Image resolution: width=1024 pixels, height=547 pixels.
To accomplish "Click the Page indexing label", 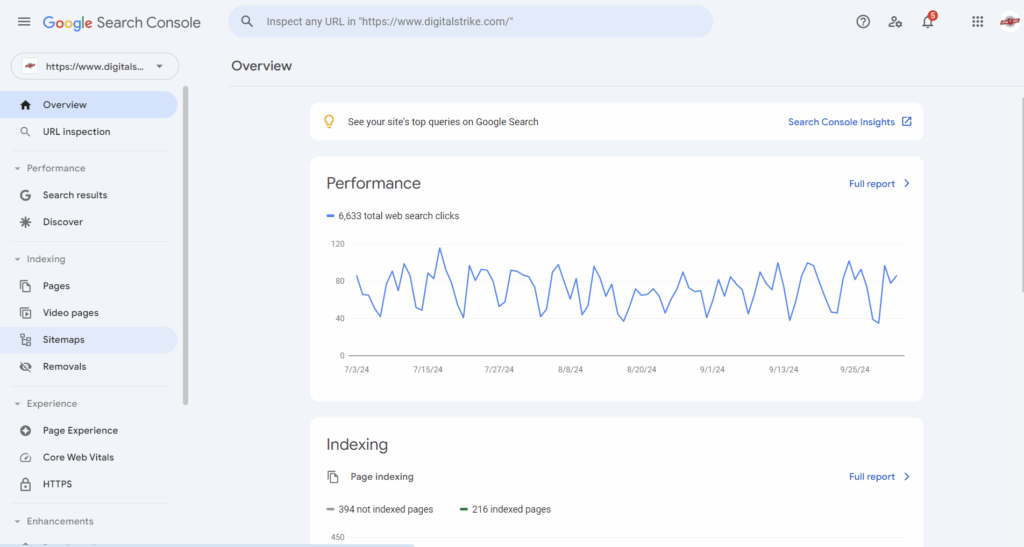I will coord(382,477).
